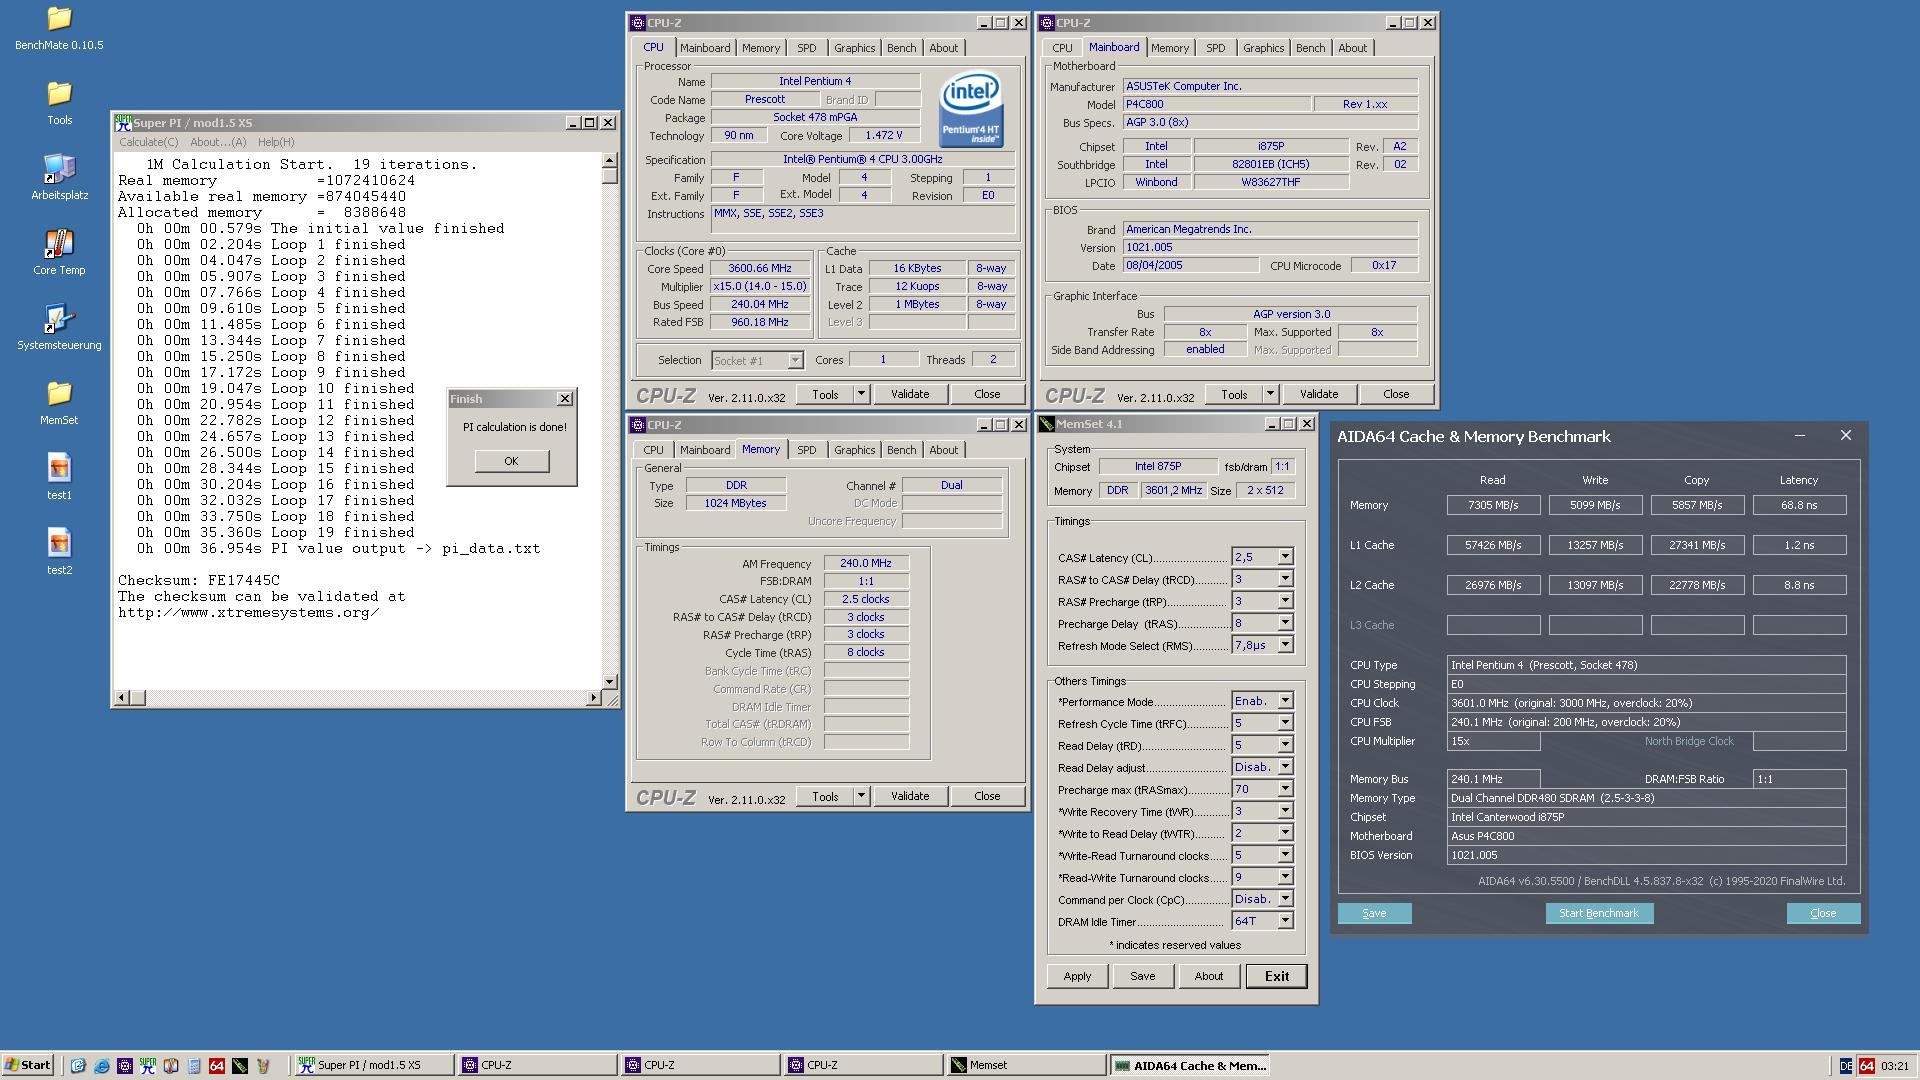
Task: Click the Super PI horizontal scrollbar right arrow
Action: tap(593, 697)
